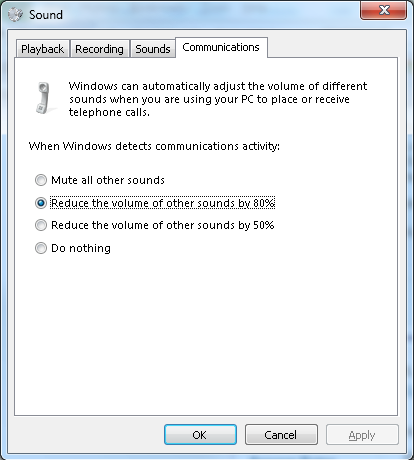
Task: Click the 'When Windows detects communications activity' label
Action: coord(154,146)
